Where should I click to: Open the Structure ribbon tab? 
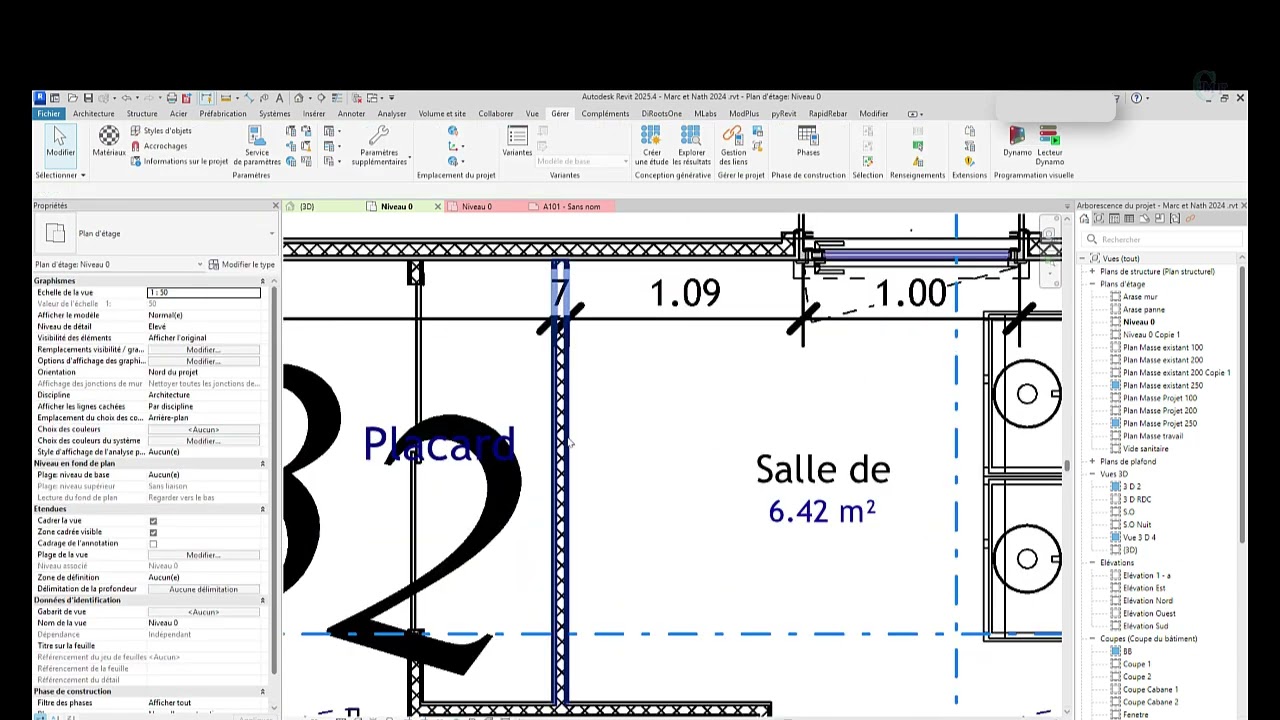pyautogui.click(x=142, y=114)
